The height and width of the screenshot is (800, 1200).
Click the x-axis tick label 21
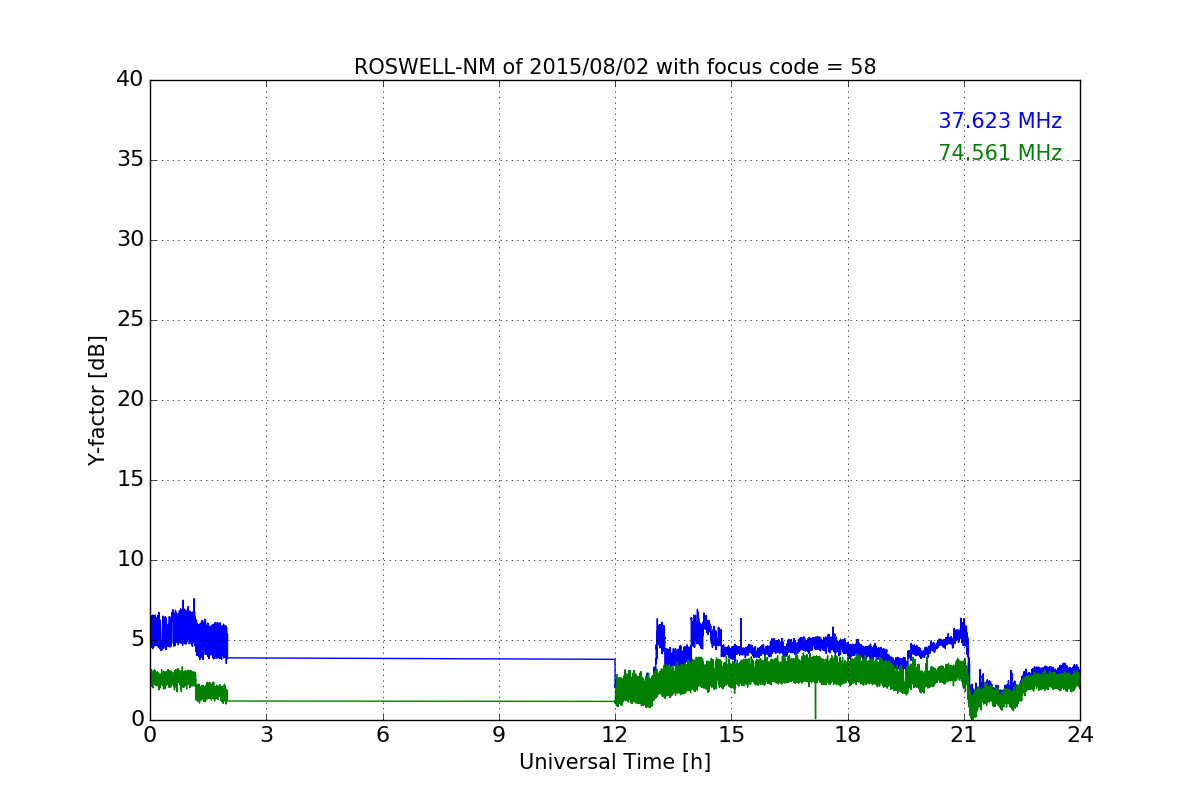tap(964, 735)
